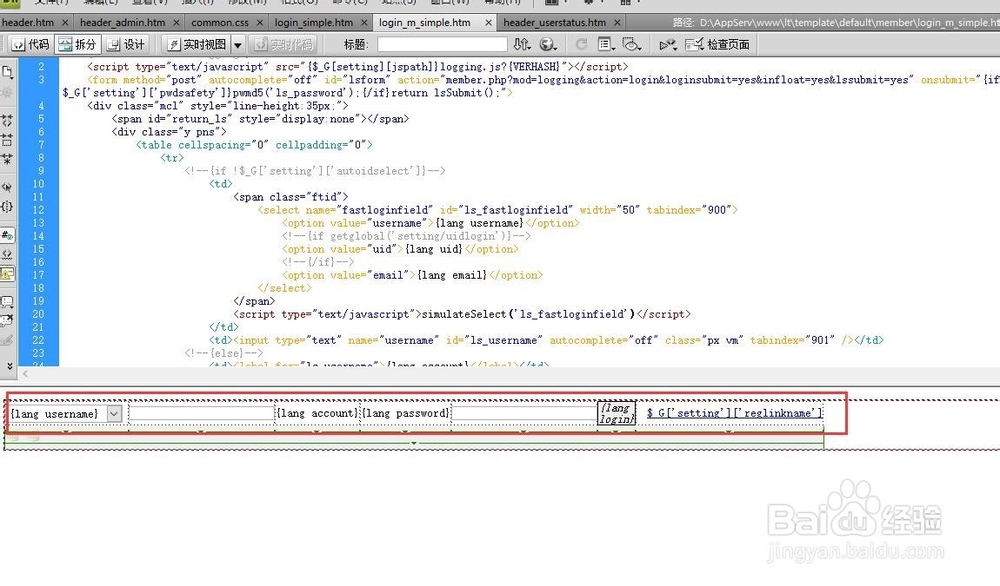This screenshot has height=586, width=1000.
Task: Click the Expand All code icon
Action: point(7,159)
